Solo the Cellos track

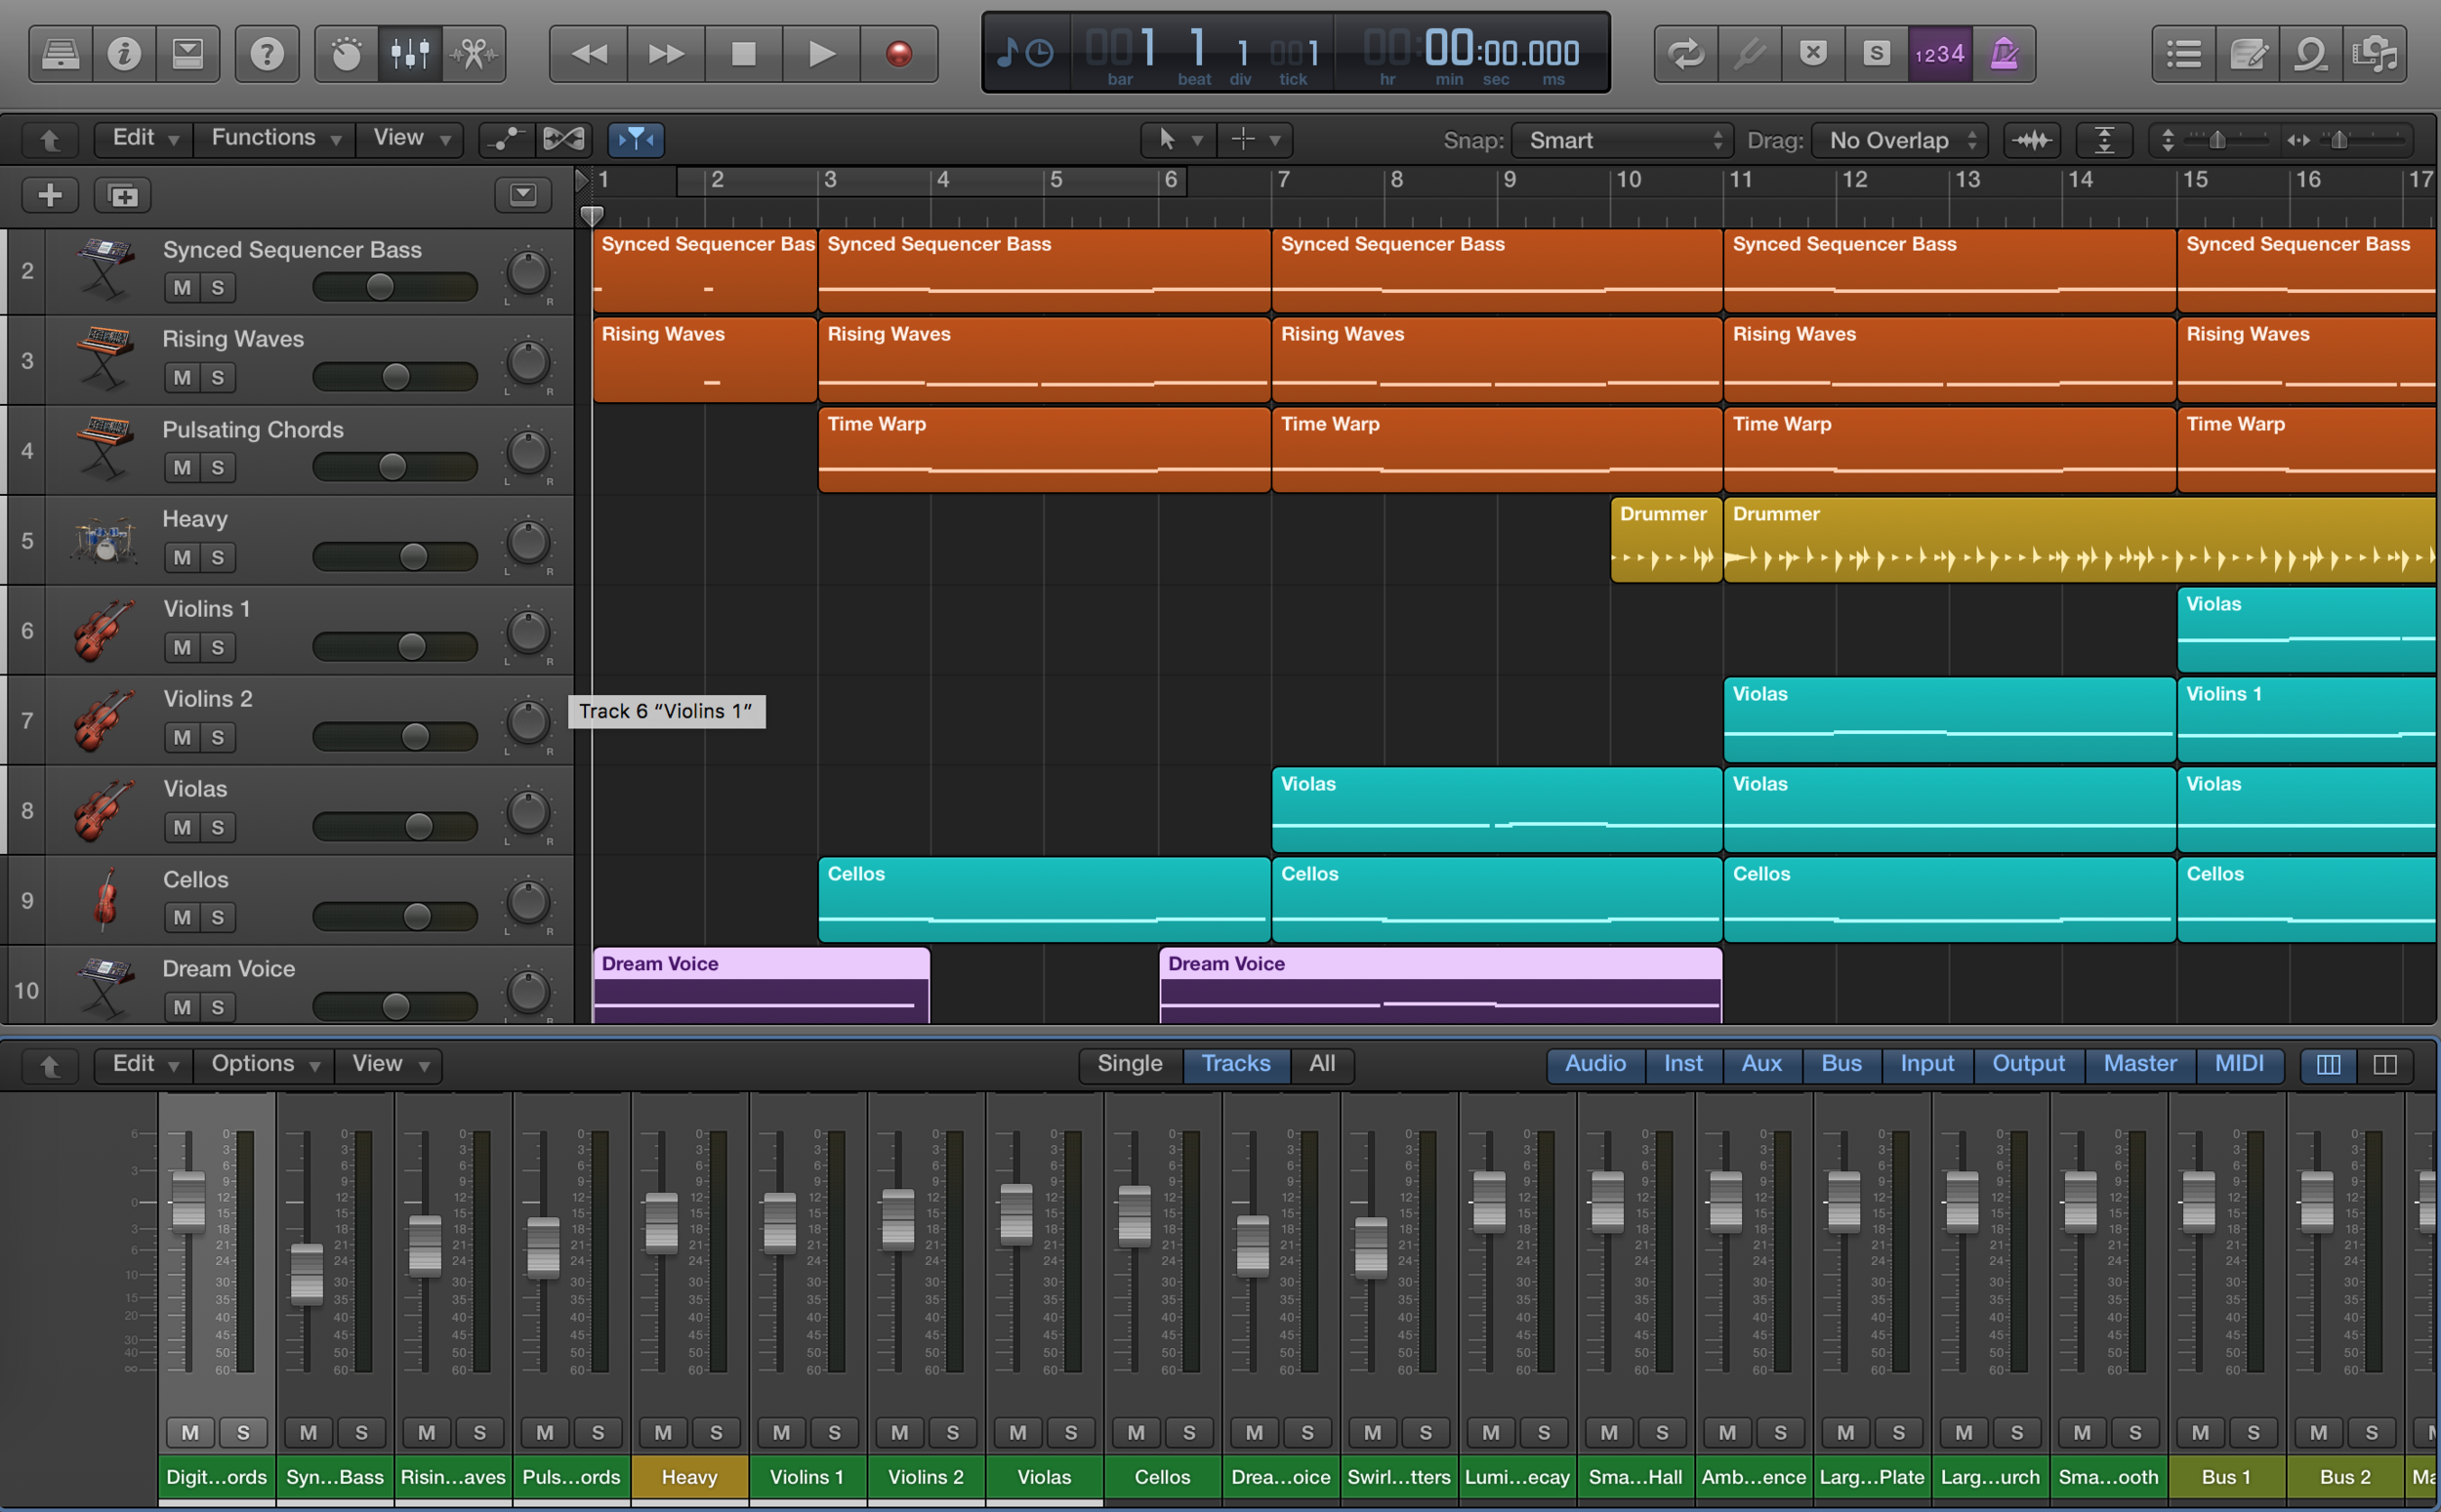[217, 918]
